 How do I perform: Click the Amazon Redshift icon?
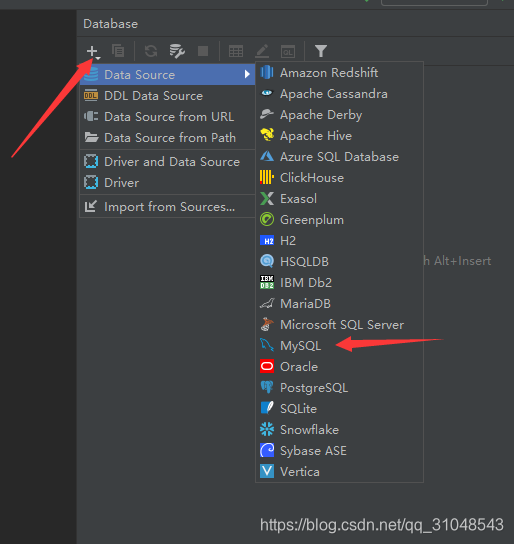pos(267,73)
